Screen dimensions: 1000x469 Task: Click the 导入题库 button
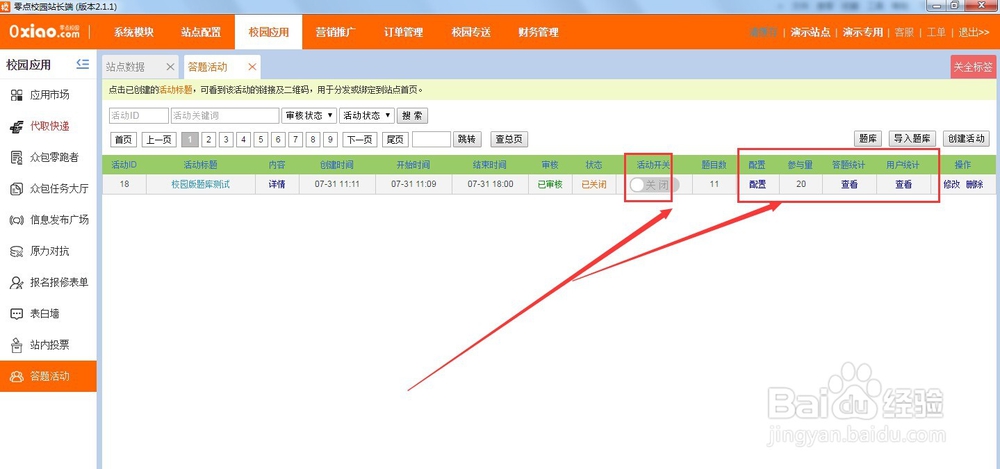pyautogui.click(x=913, y=138)
